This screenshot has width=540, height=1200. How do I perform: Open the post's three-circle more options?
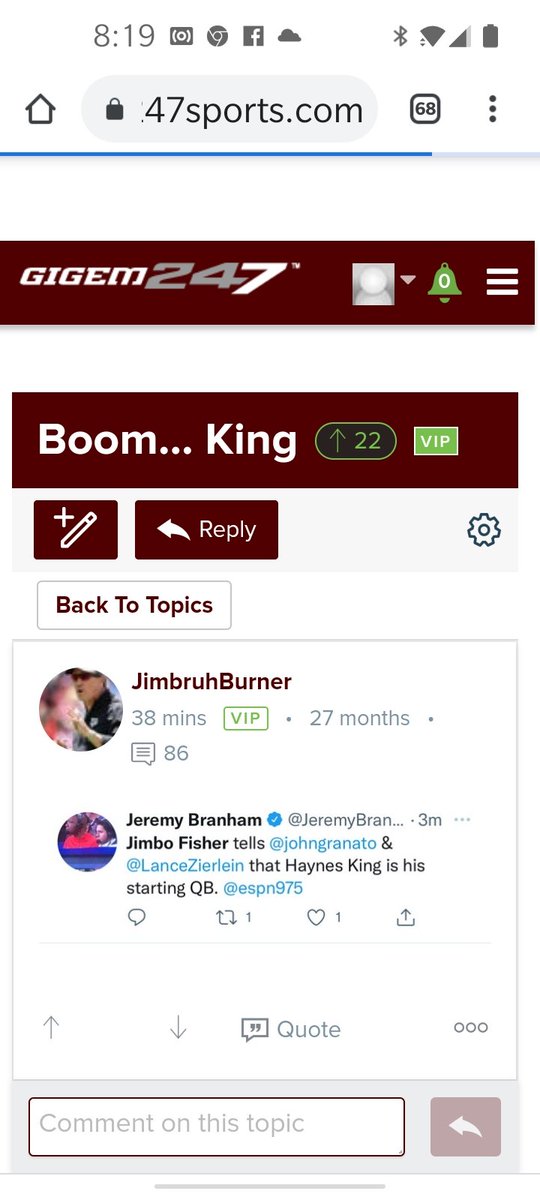coord(471,1027)
